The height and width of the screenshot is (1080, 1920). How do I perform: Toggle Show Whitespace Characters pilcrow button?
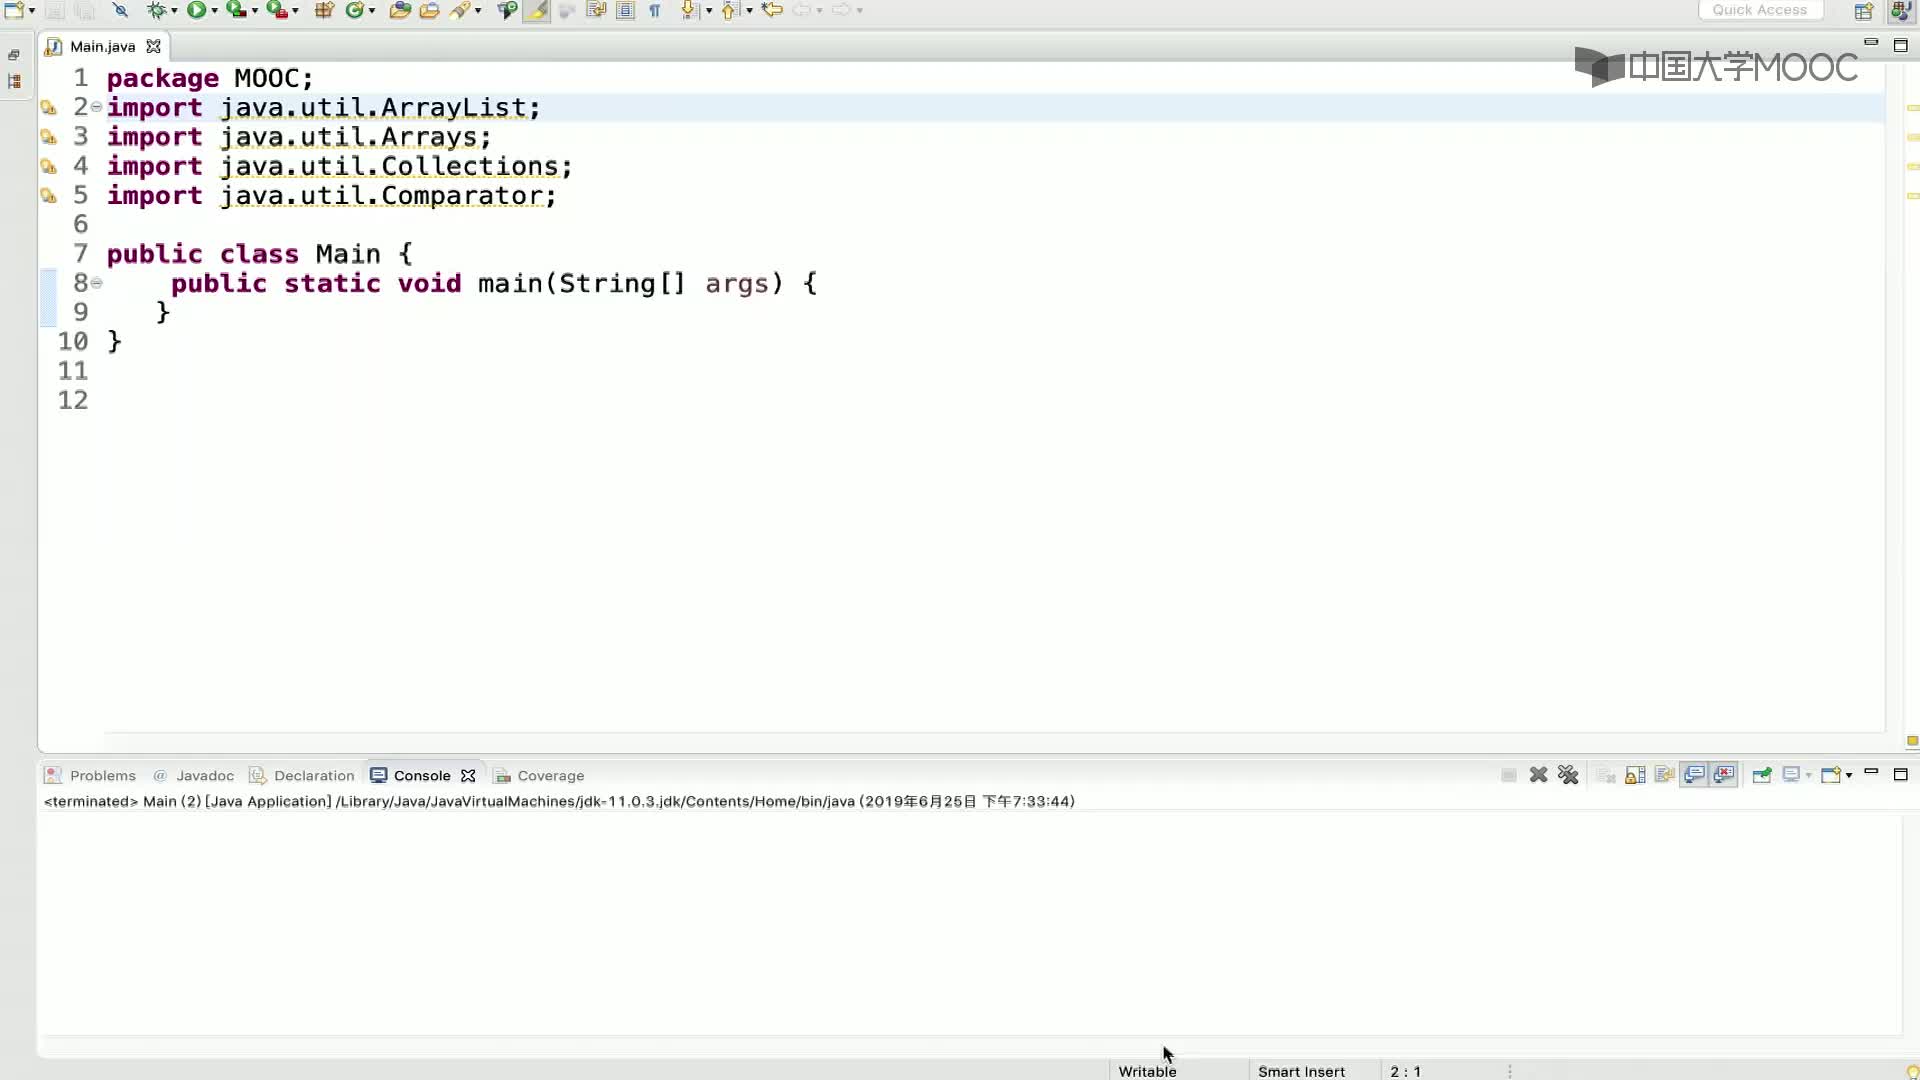655,10
